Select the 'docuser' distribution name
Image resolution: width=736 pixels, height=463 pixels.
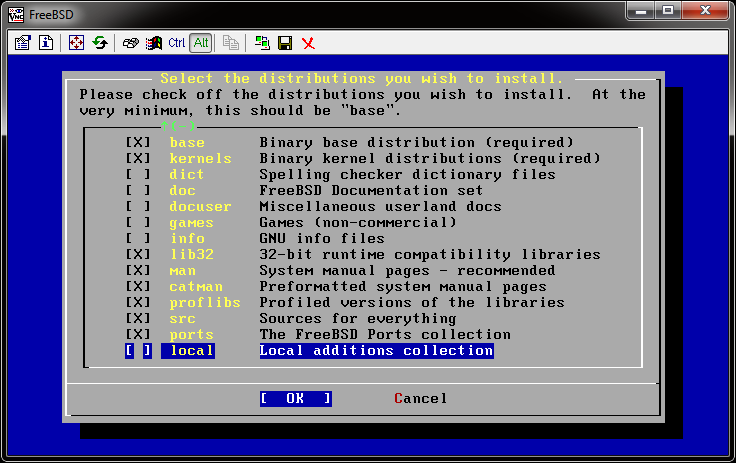point(200,206)
